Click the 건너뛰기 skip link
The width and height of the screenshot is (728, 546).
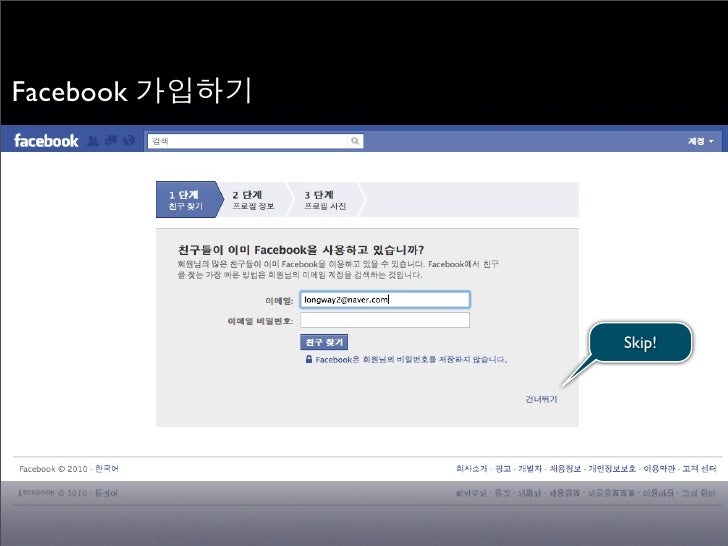541,399
